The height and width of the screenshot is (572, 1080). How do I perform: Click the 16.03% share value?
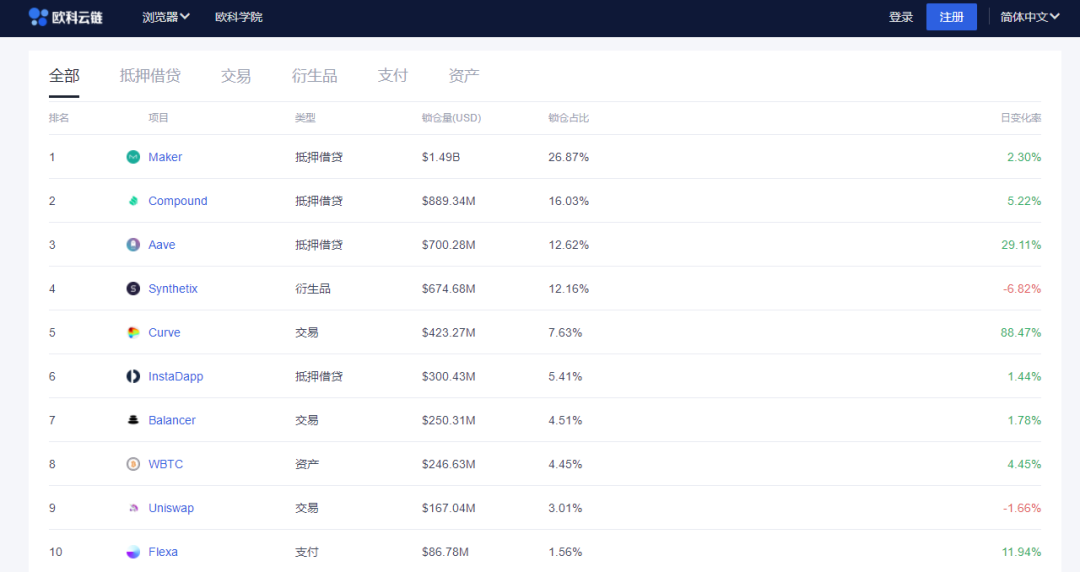568,201
